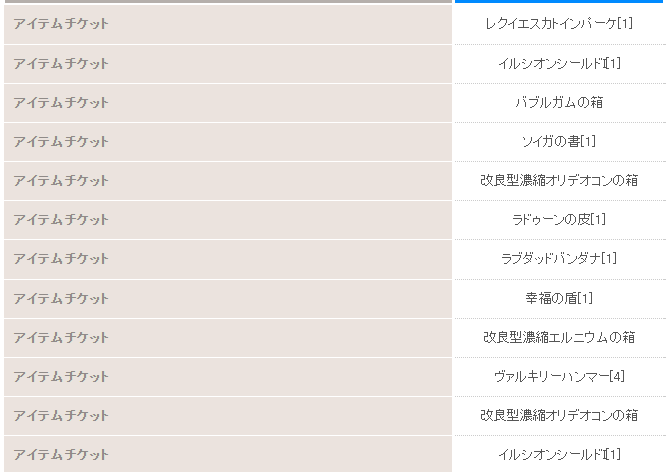Screen dimensions: 666x472
Task: Click アイテムチケット cell beside ラドゥーンの皮[1]
Action: coord(228,220)
